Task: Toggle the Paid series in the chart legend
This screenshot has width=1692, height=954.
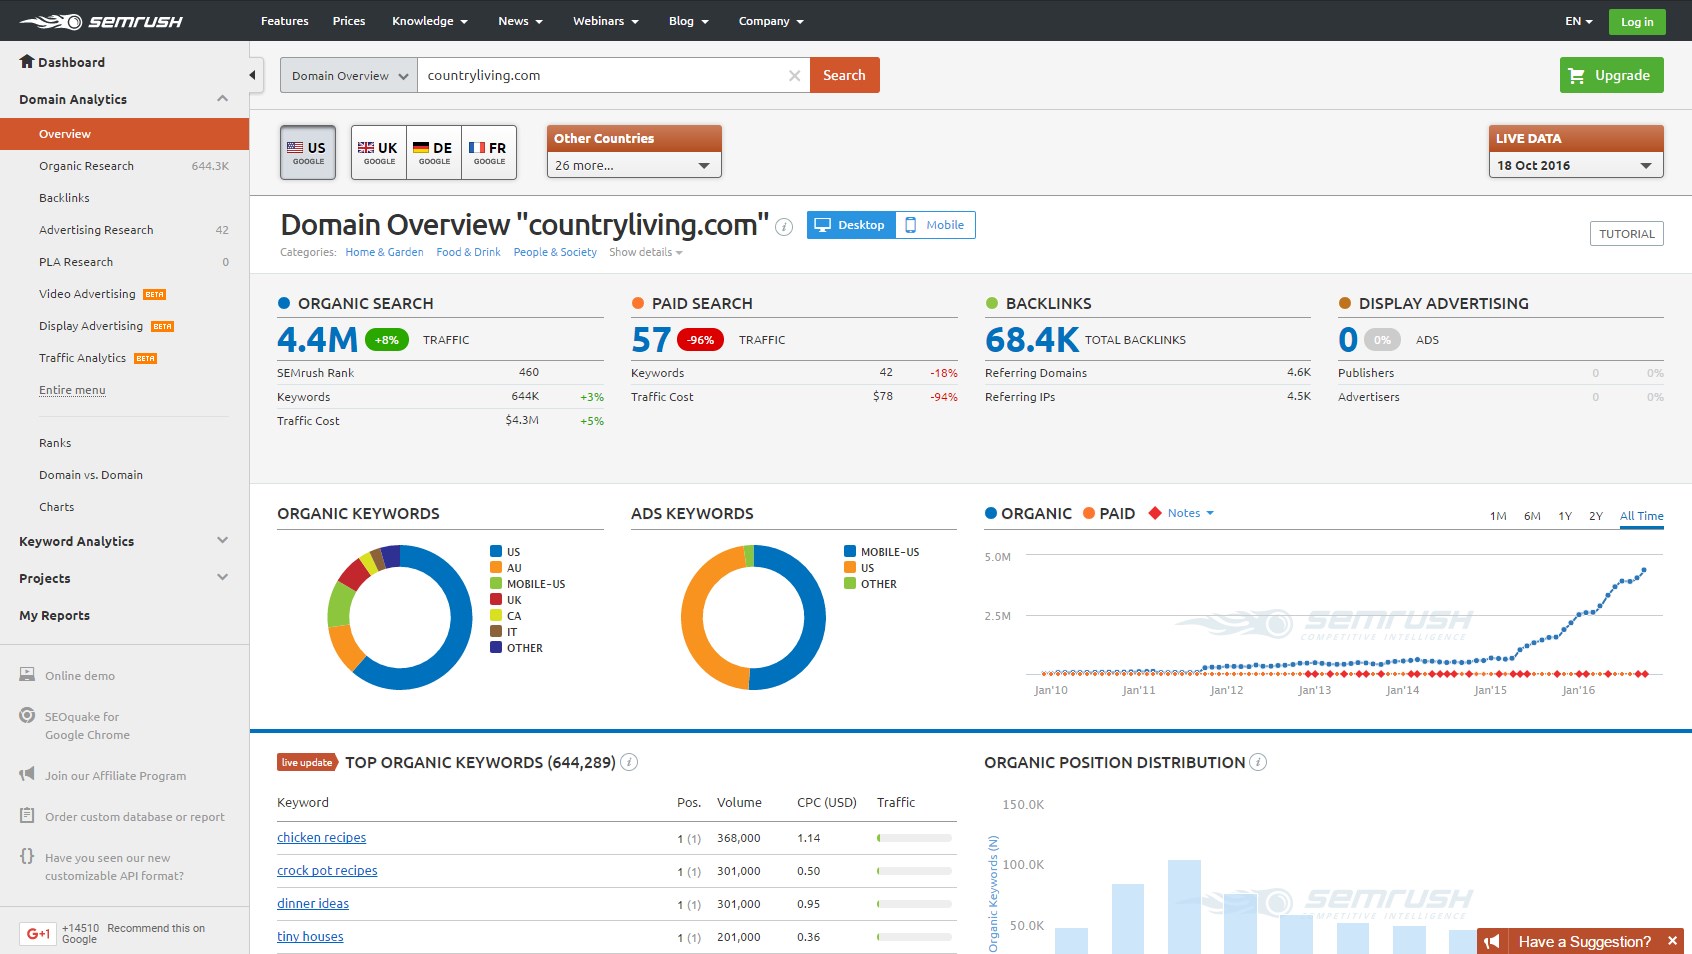Action: pyautogui.click(x=1109, y=513)
